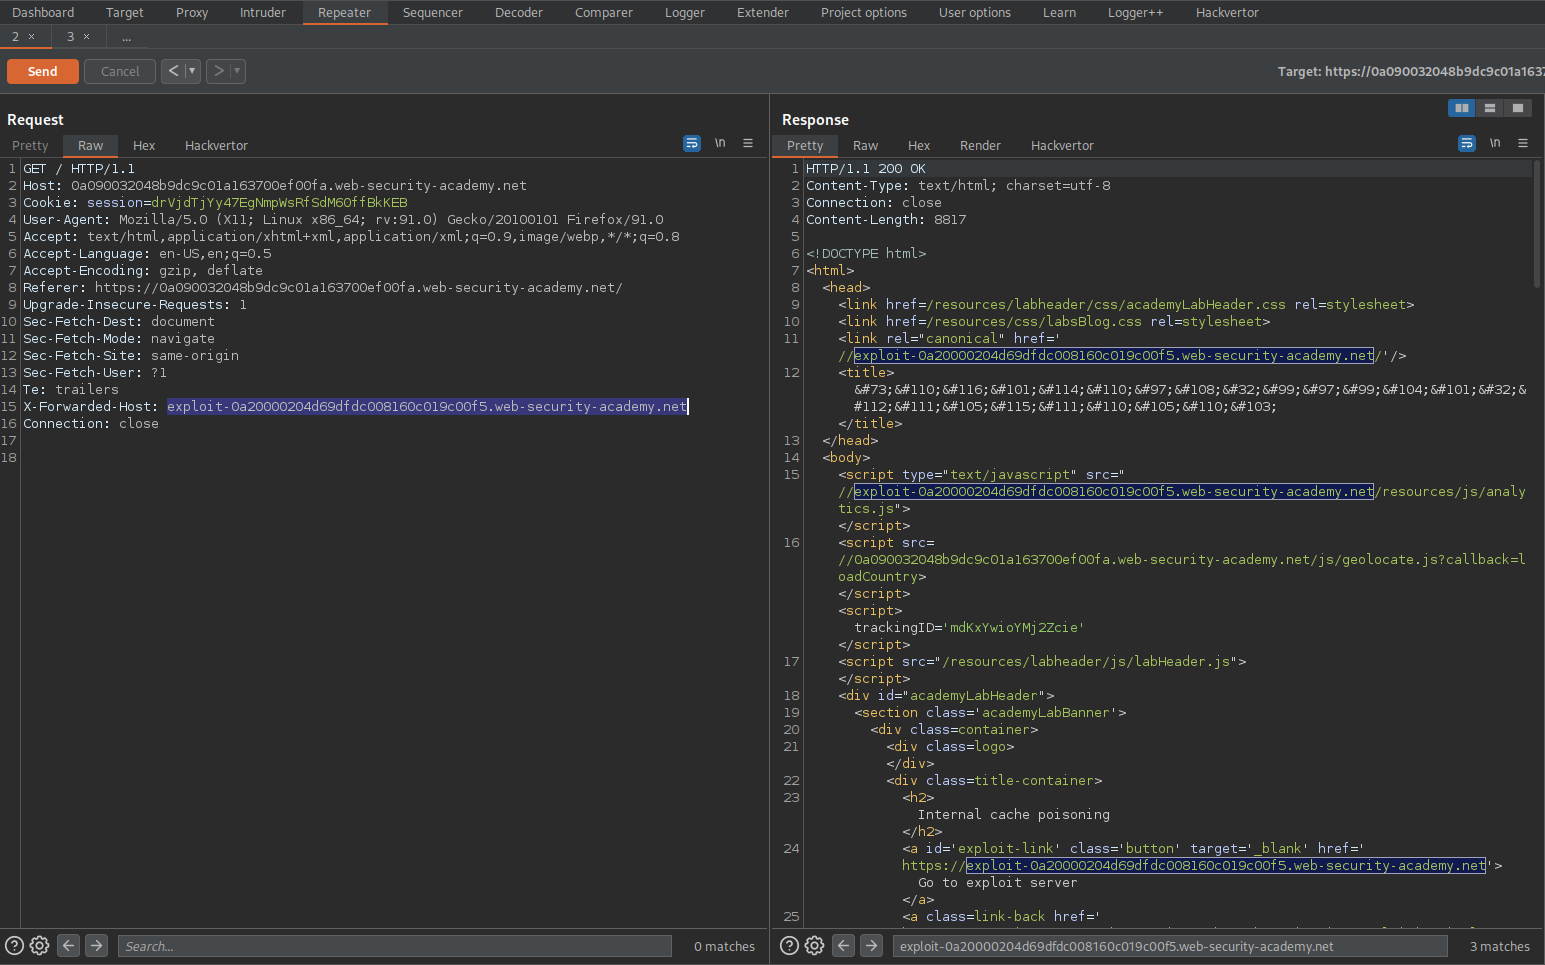
Task: Close Repeater sub-tab 3
Action: pos(86,37)
